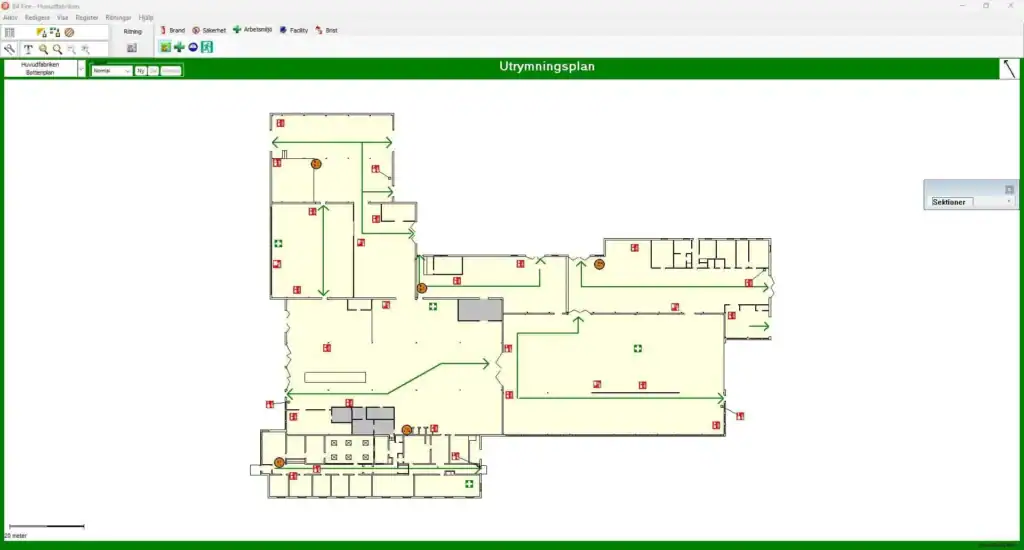
Task: Open the Brand module
Action: pos(172,31)
